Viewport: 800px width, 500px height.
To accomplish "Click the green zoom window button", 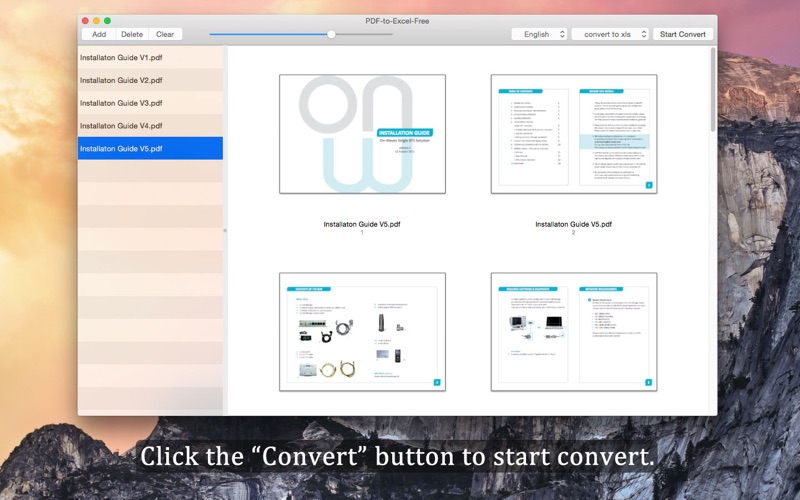I will pos(107,21).
